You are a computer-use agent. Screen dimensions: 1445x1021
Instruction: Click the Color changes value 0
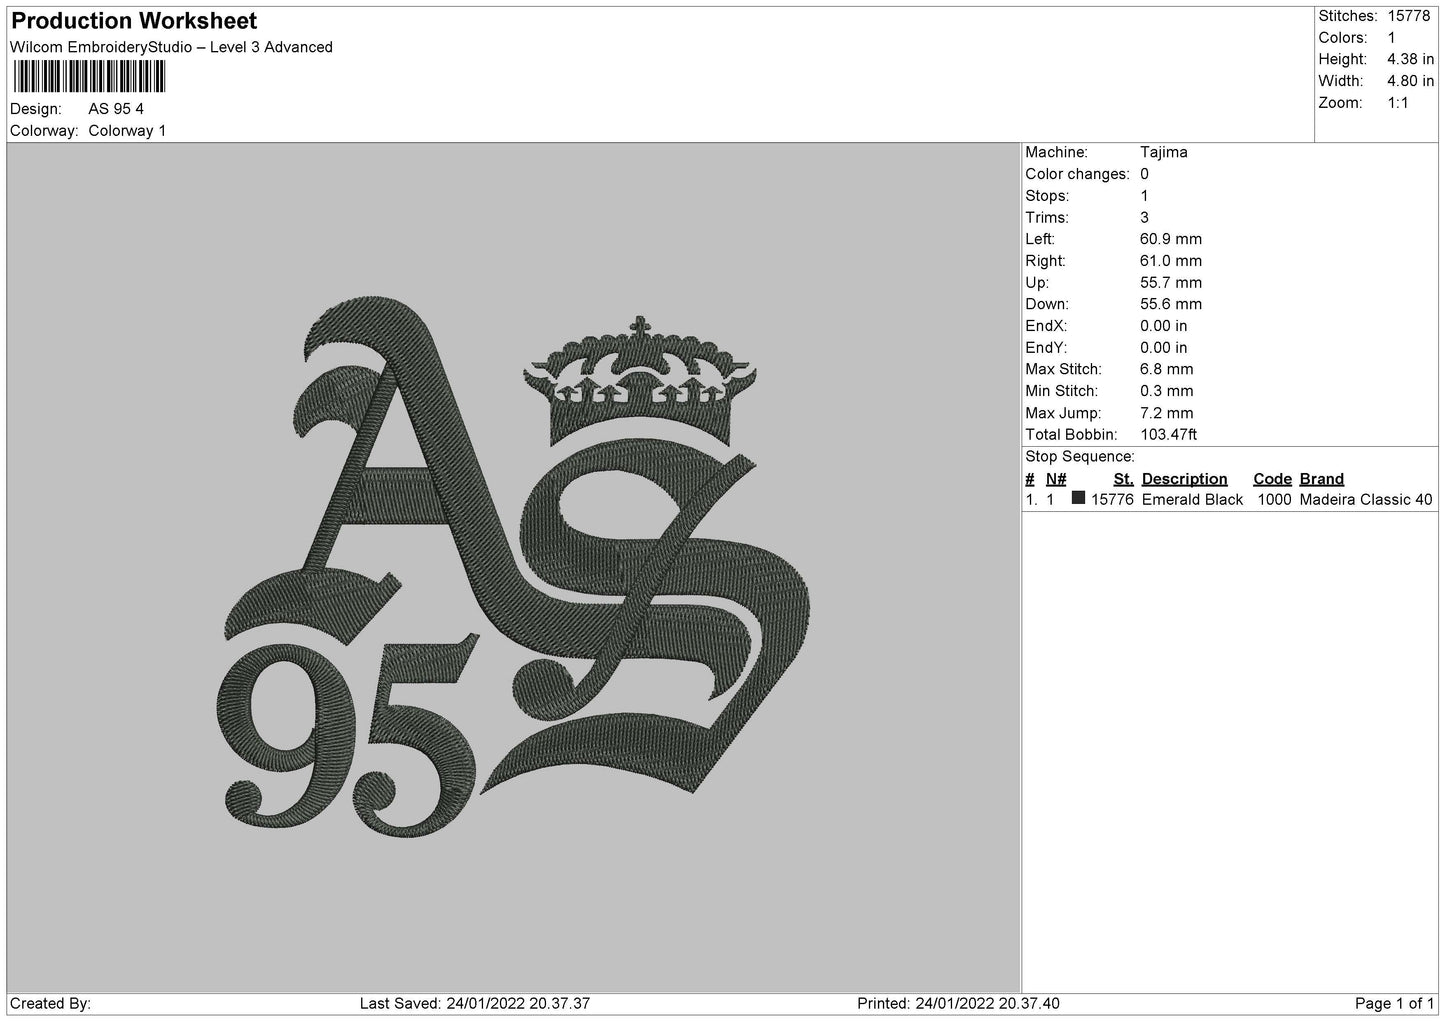[x=1145, y=174]
